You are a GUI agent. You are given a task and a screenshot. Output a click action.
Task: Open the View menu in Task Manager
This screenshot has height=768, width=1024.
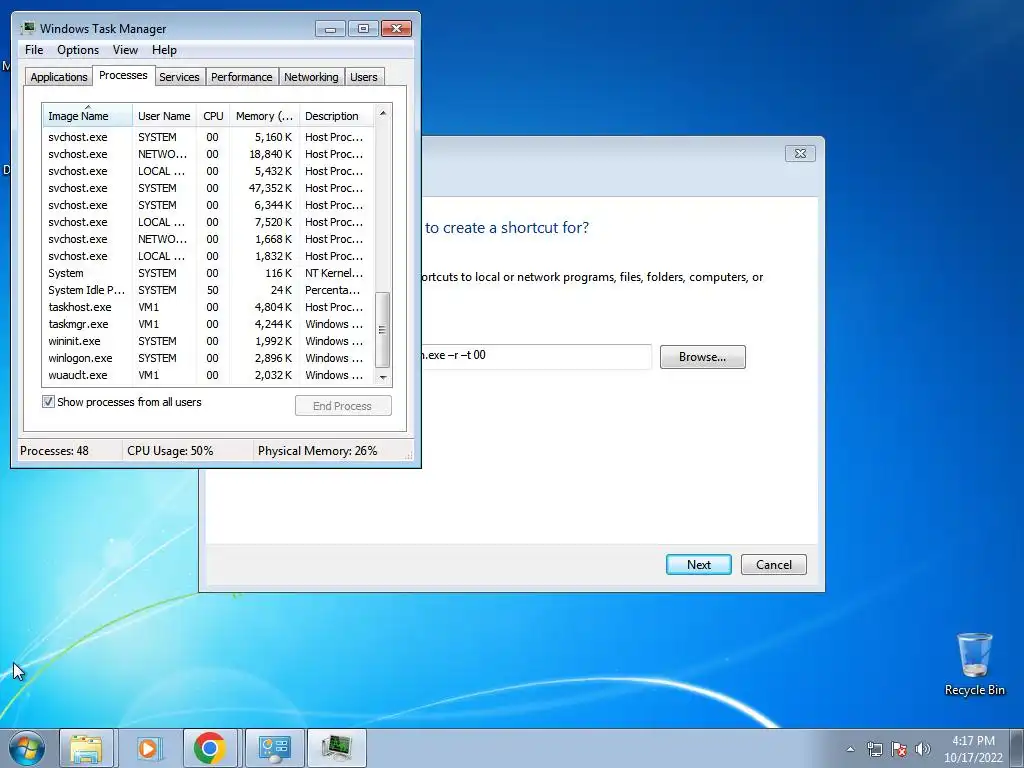click(x=125, y=50)
